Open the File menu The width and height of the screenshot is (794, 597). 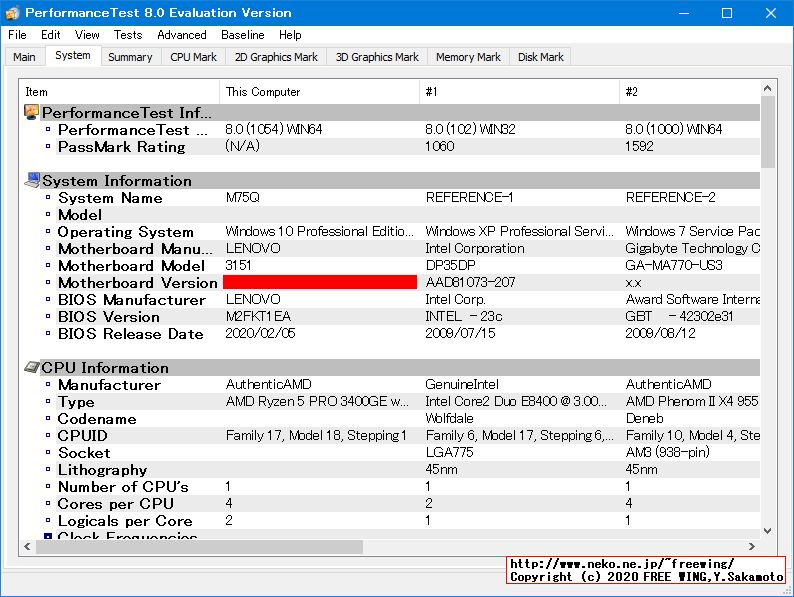coord(17,35)
